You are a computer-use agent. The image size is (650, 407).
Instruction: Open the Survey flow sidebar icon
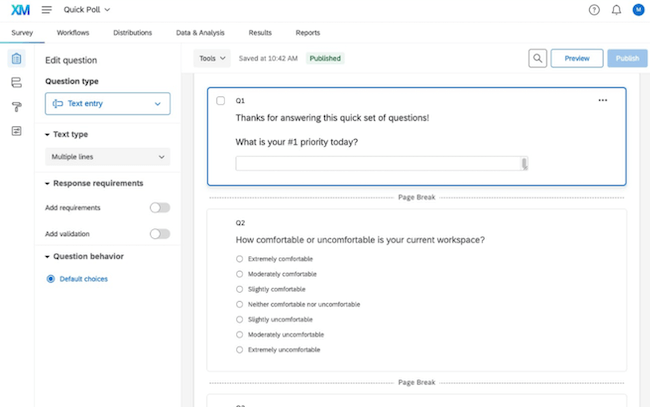(17, 82)
